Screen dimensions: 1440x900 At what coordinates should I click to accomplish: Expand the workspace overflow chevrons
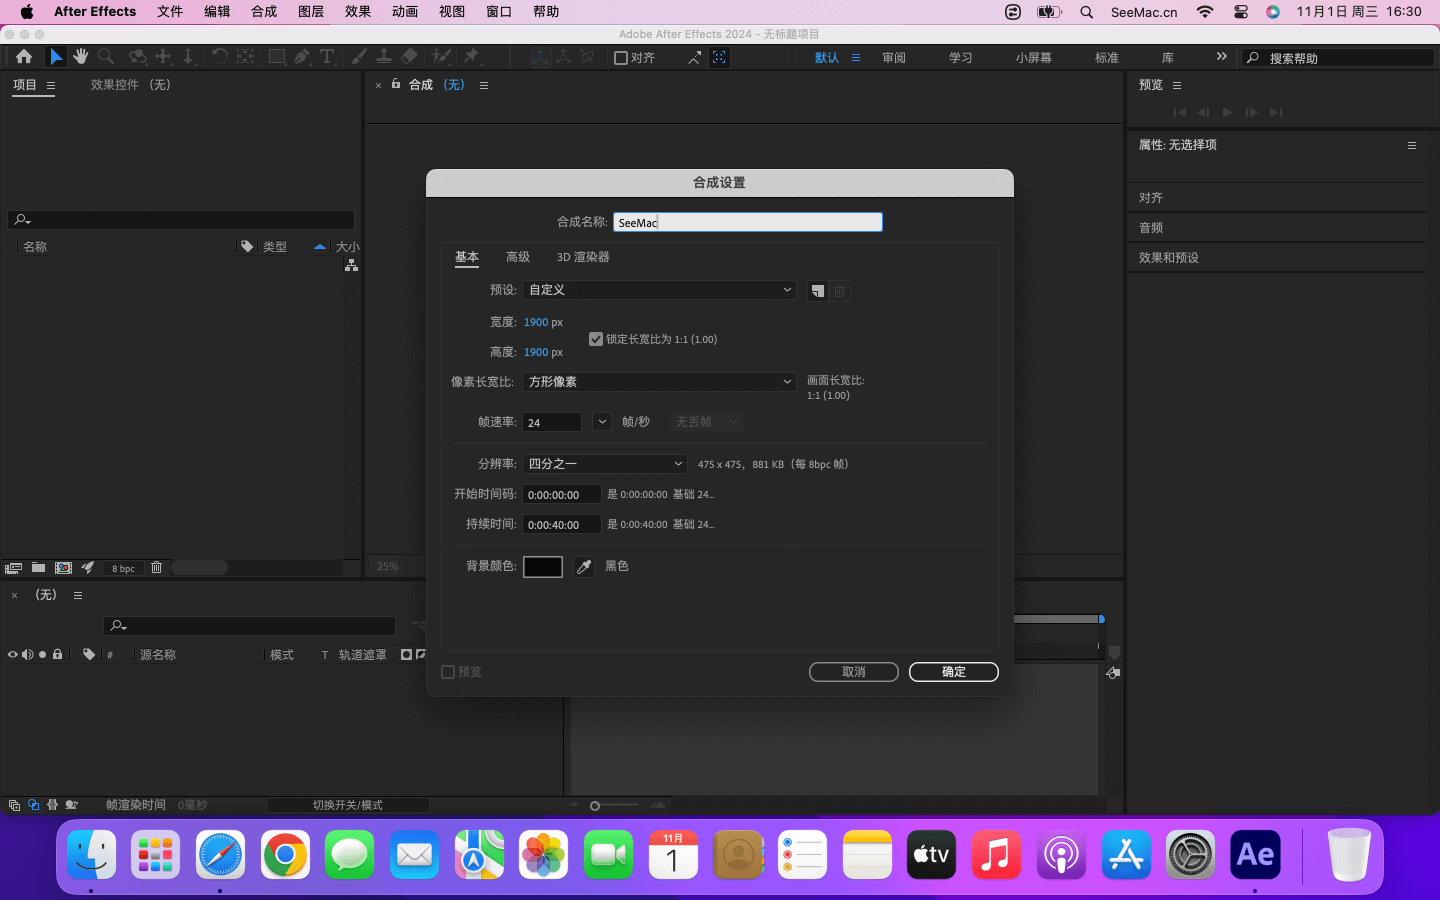pyautogui.click(x=1221, y=57)
